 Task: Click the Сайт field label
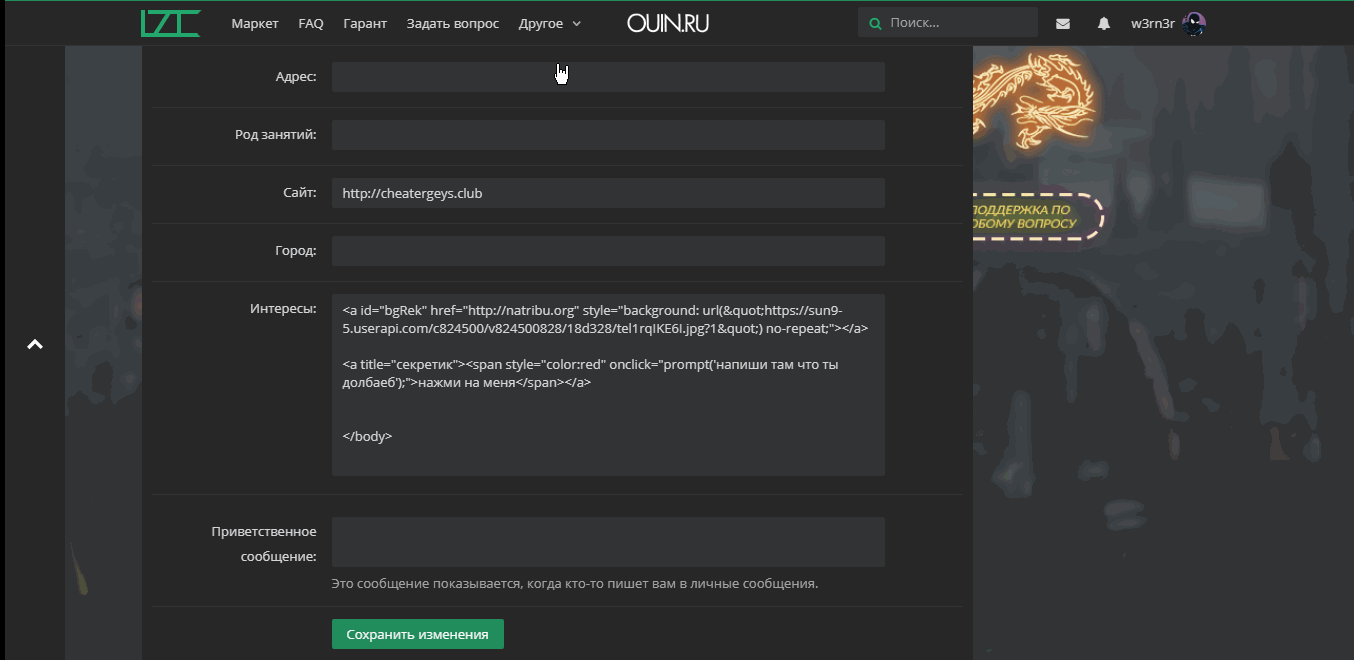(298, 193)
